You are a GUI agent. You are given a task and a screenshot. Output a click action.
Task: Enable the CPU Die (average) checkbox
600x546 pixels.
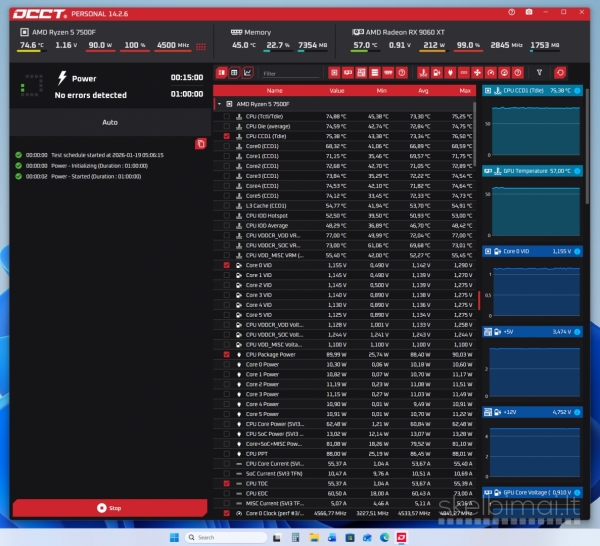(227, 126)
